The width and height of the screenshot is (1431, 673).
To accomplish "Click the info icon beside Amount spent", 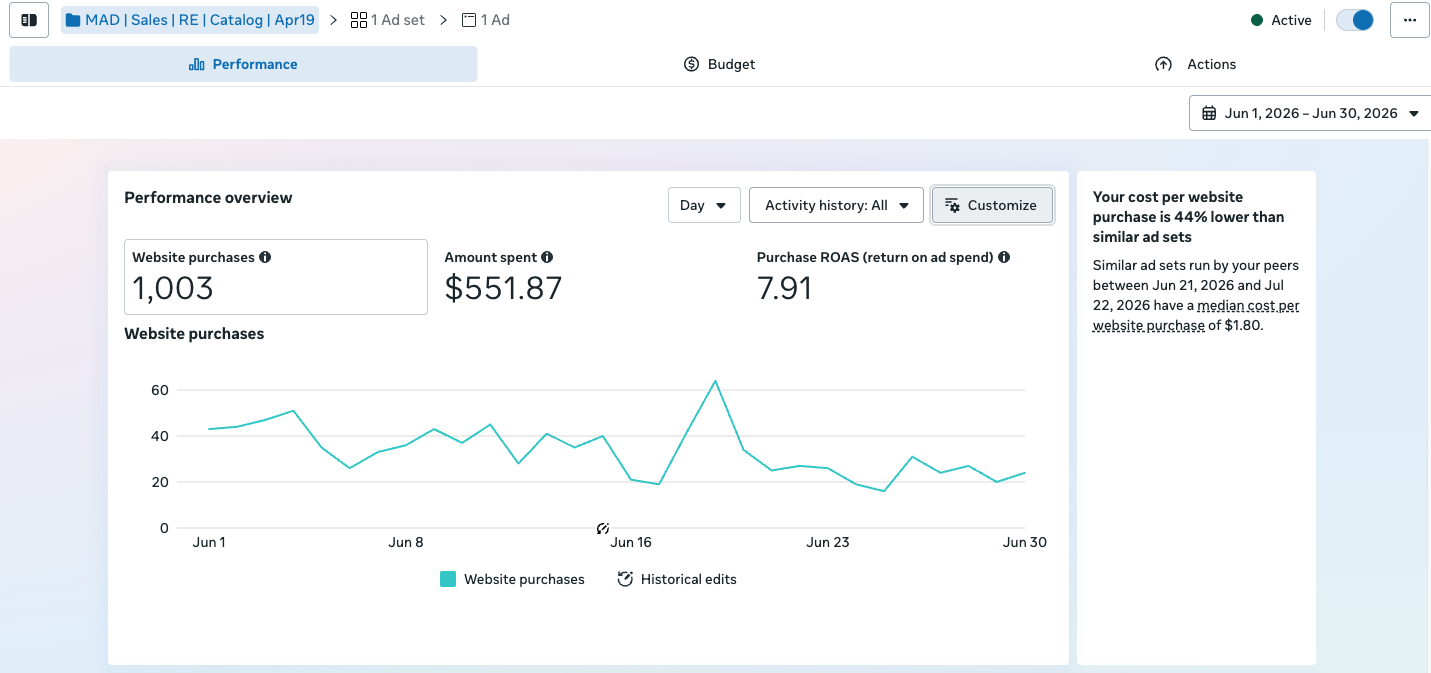I will point(547,257).
